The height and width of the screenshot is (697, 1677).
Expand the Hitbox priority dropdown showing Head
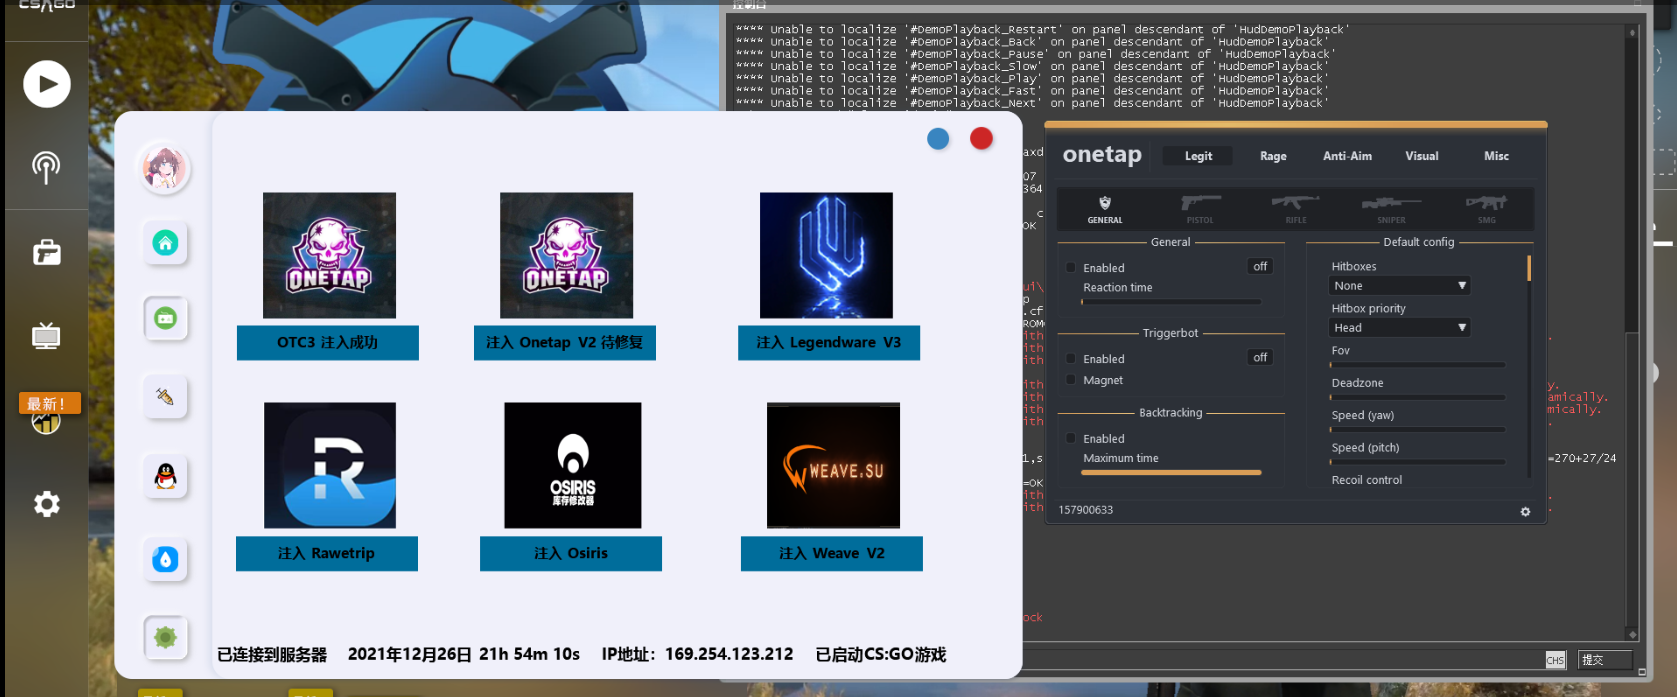click(1399, 328)
